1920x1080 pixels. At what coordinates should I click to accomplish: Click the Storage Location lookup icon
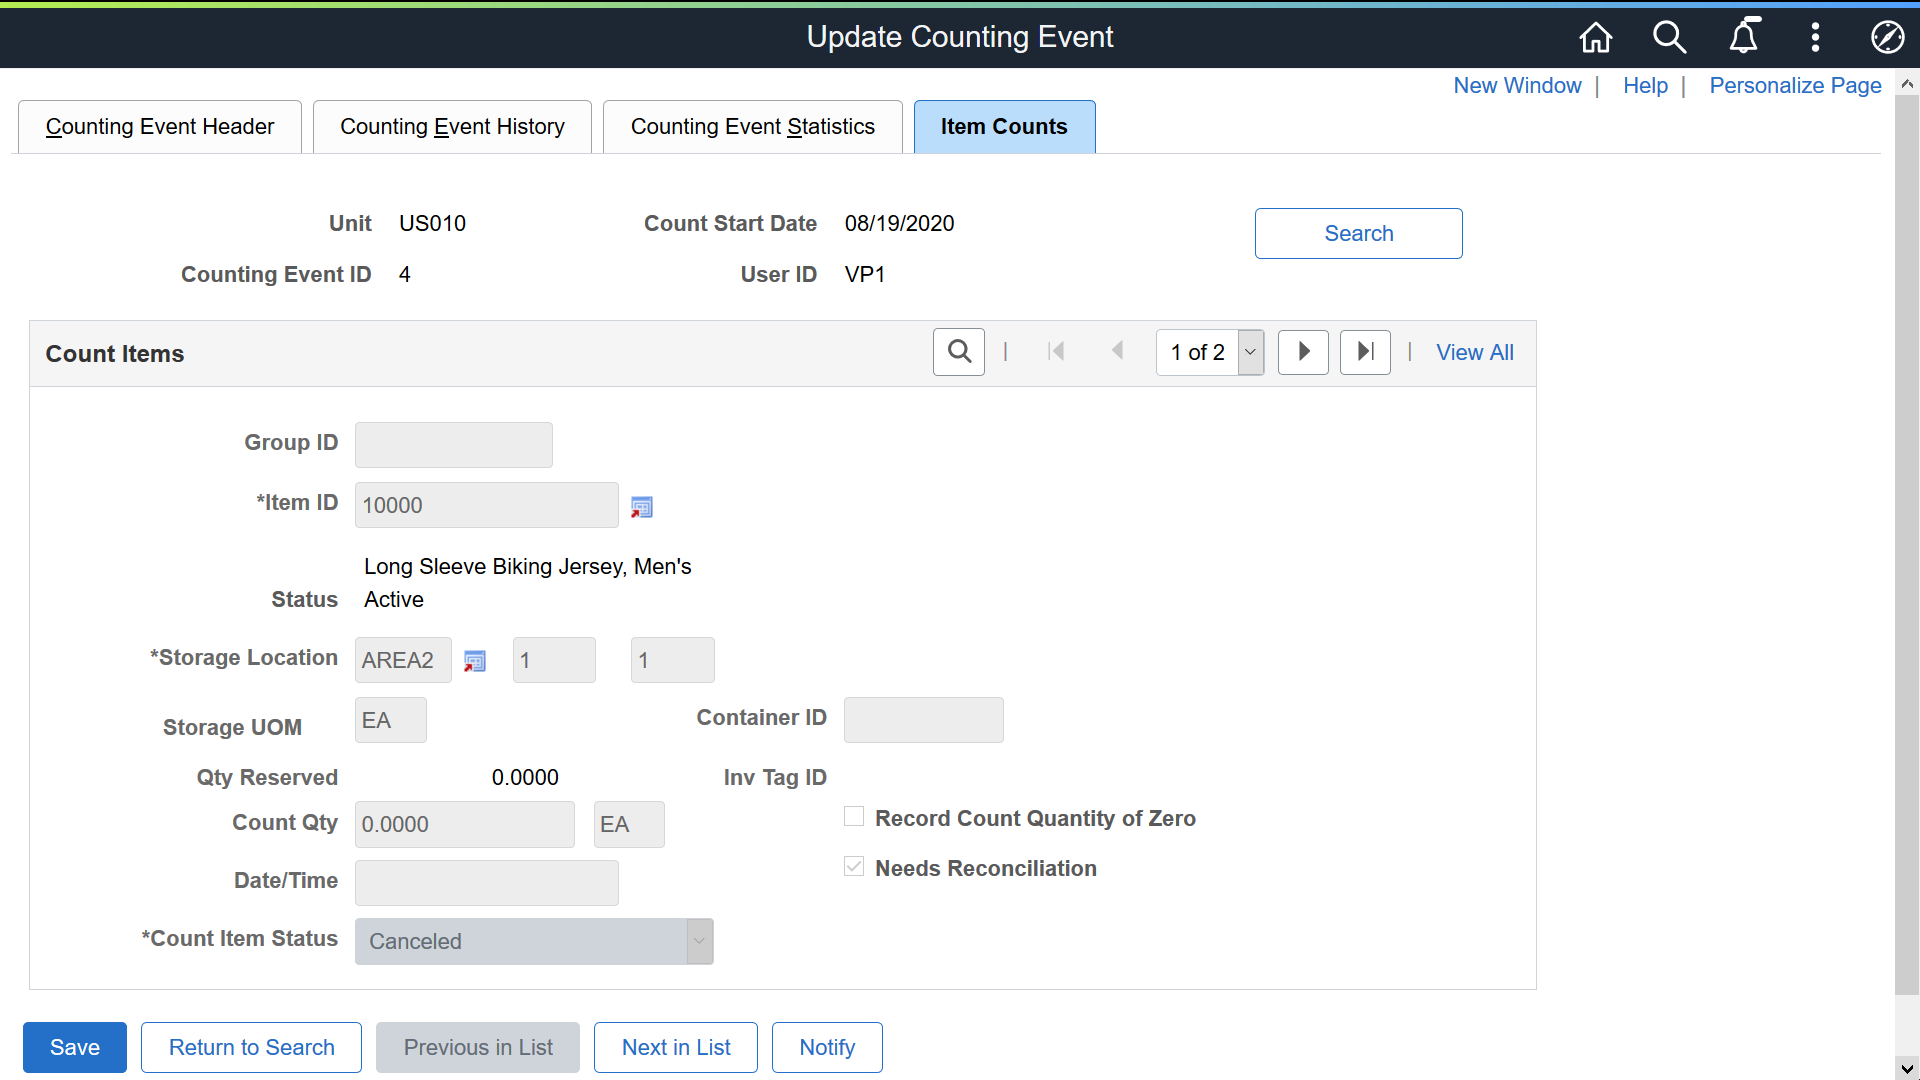pyautogui.click(x=475, y=661)
